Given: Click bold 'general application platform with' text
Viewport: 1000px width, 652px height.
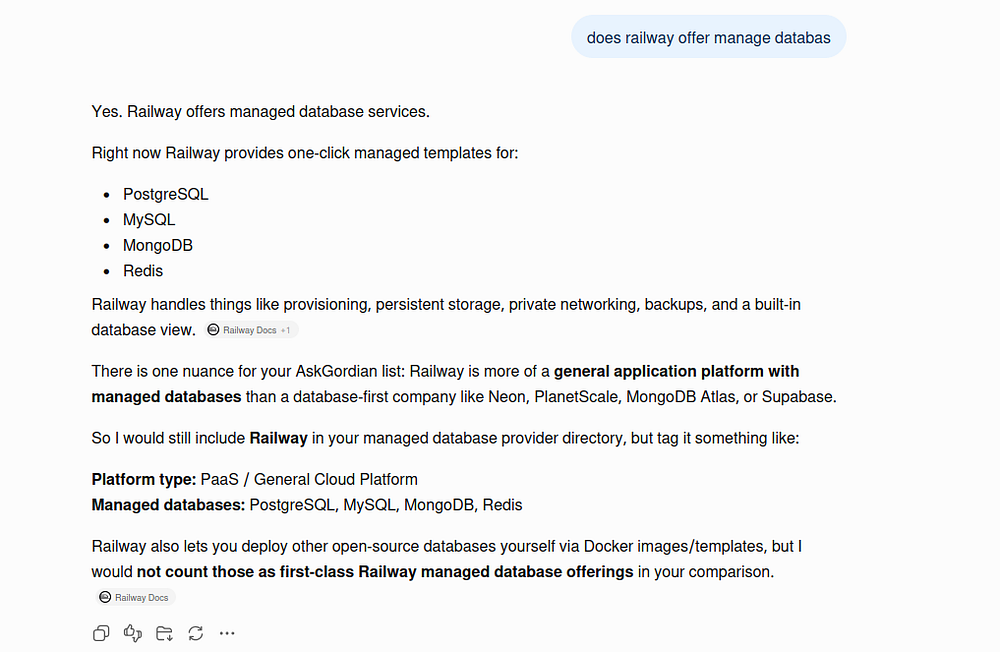Looking at the screenshot, I should pyautogui.click(x=676, y=371).
